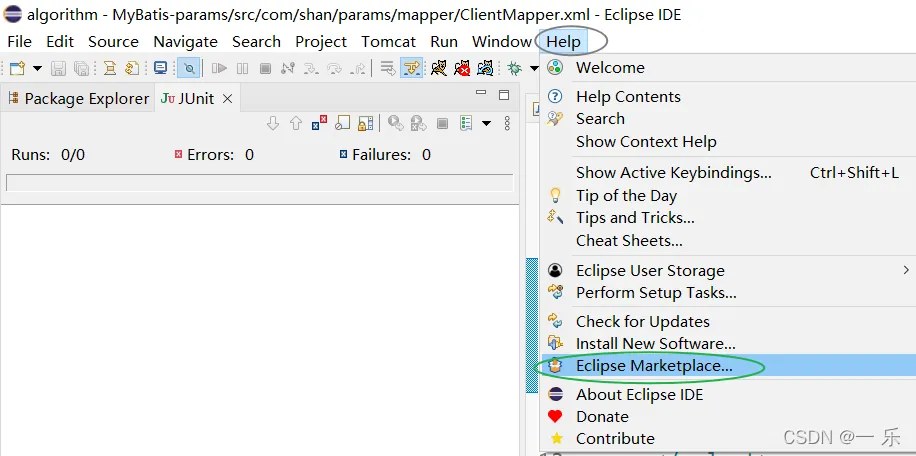Click the 'Runs: 0/0' counter

pos(48,155)
